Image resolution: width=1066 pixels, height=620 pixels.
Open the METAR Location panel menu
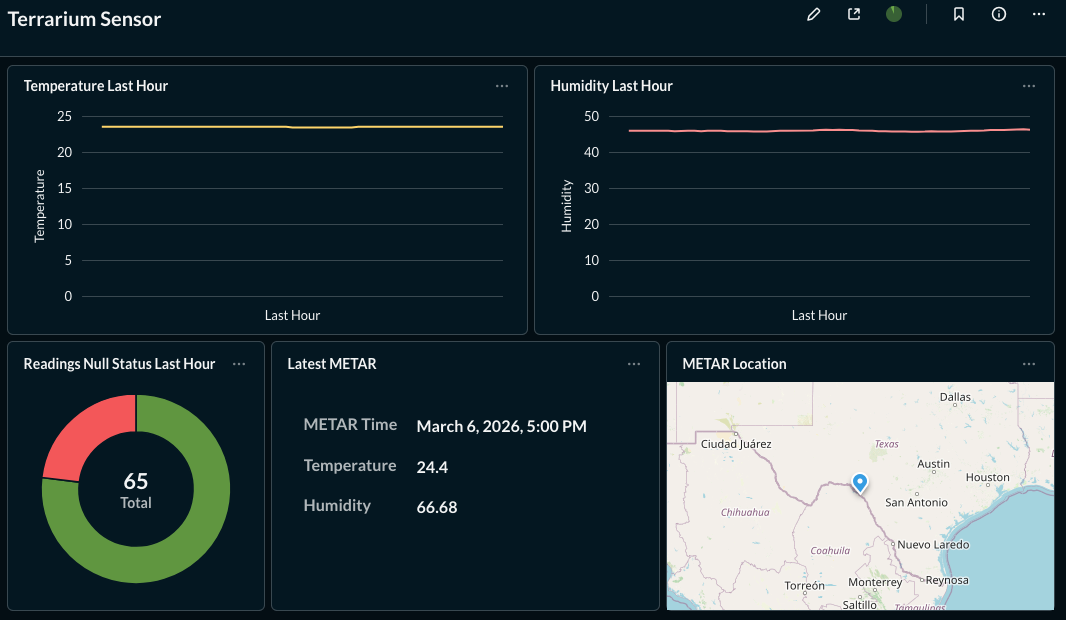pos(1028,364)
